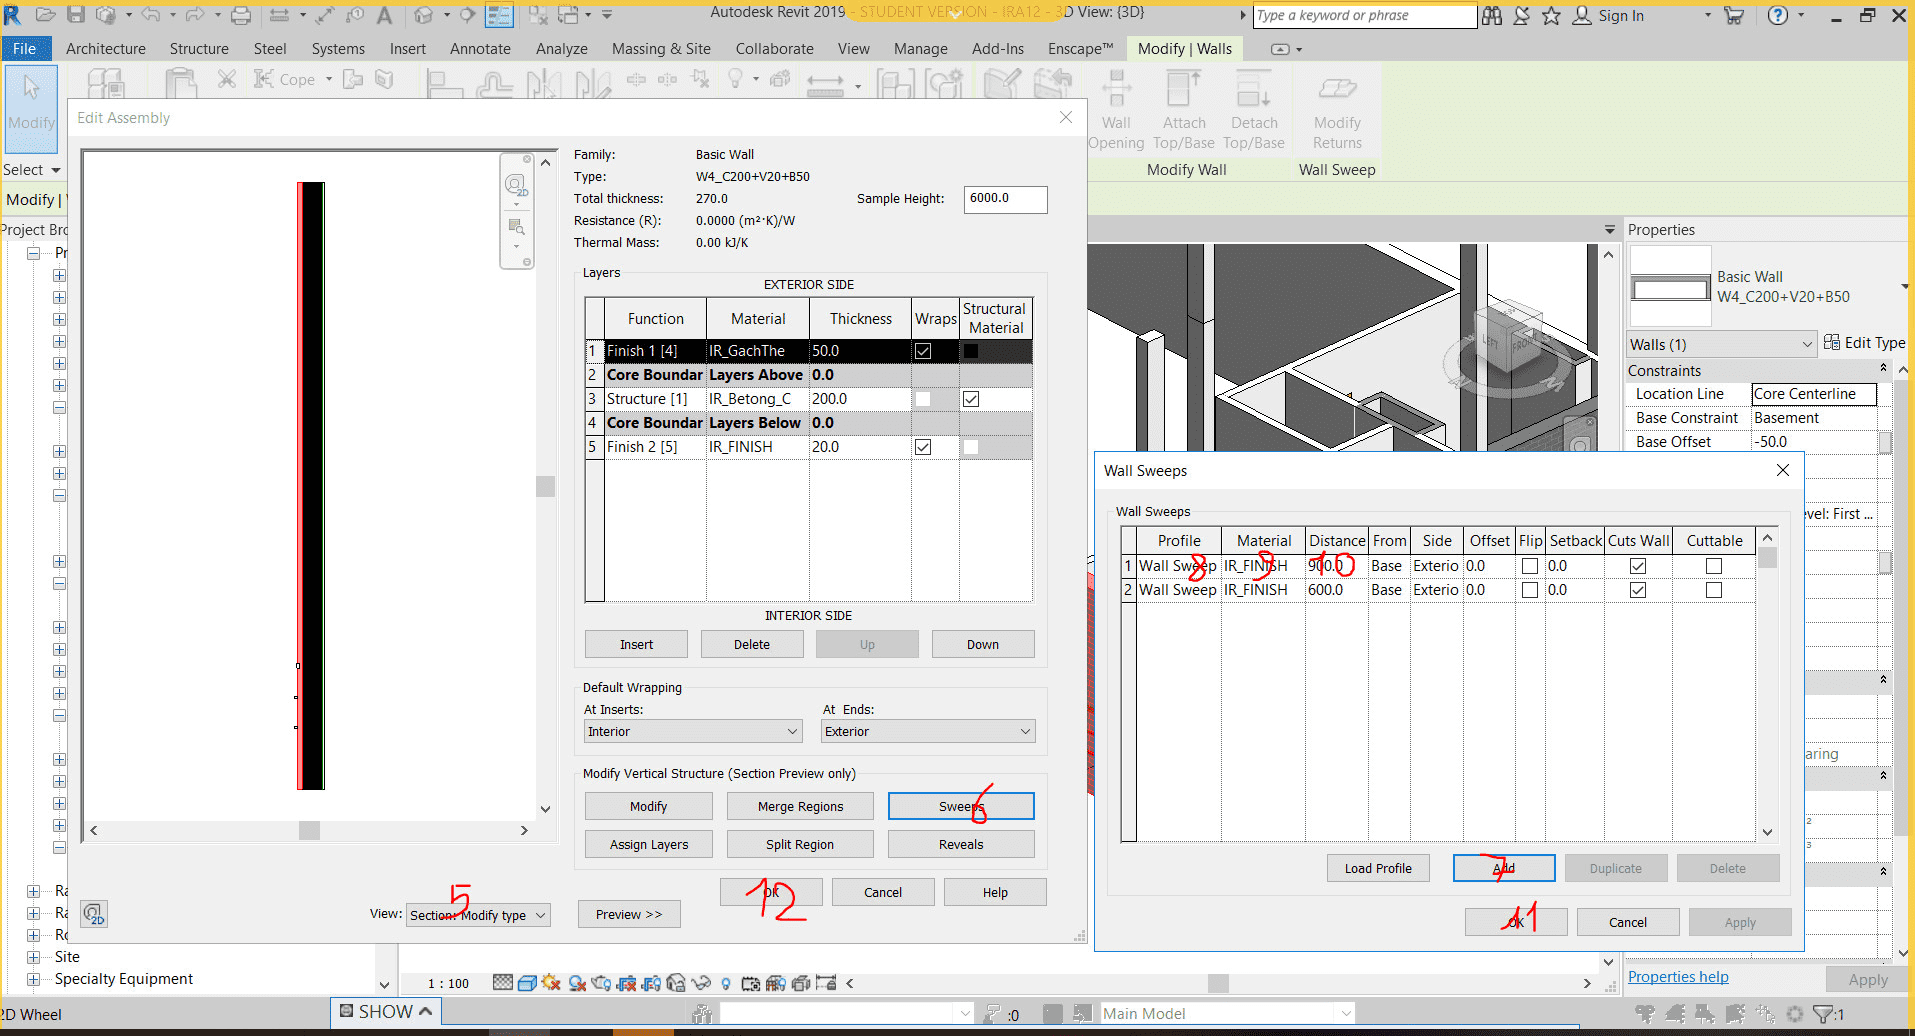This screenshot has width=1915, height=1036.
Task: Click the Save icon in quick access toolbar
Action: tap(76, 15)
